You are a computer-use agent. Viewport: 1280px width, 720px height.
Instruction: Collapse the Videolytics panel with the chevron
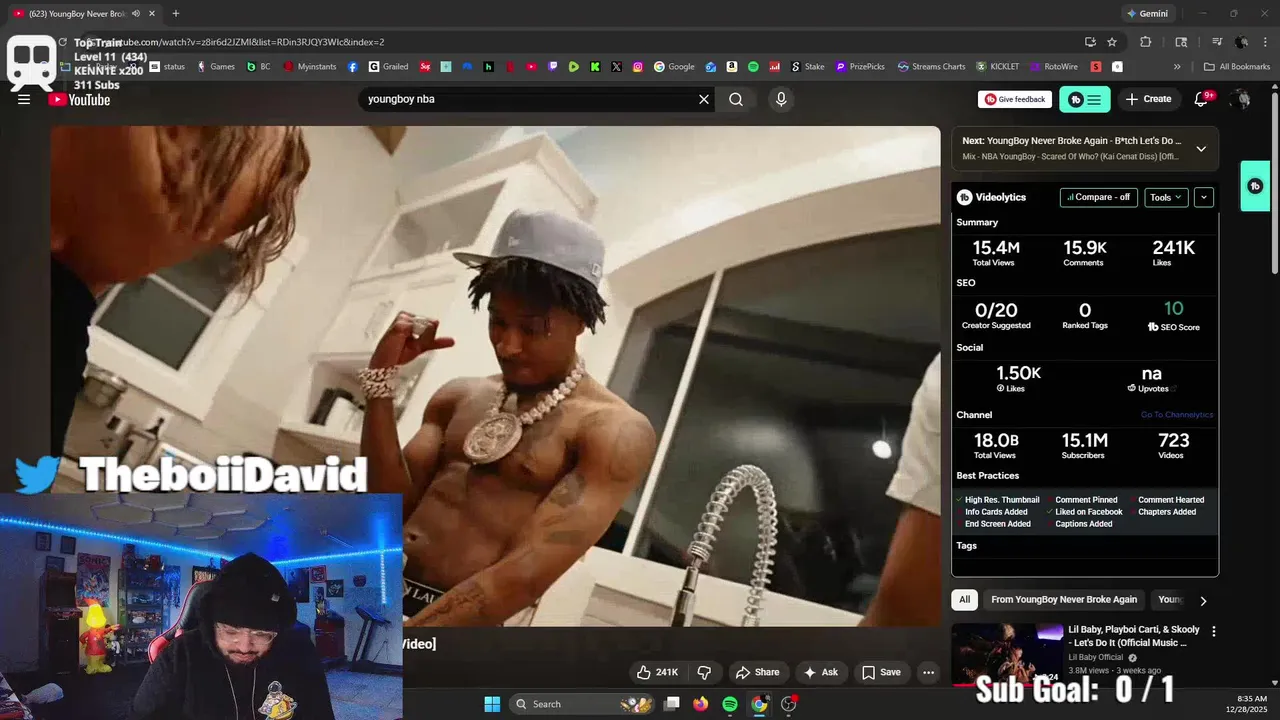1204,197
